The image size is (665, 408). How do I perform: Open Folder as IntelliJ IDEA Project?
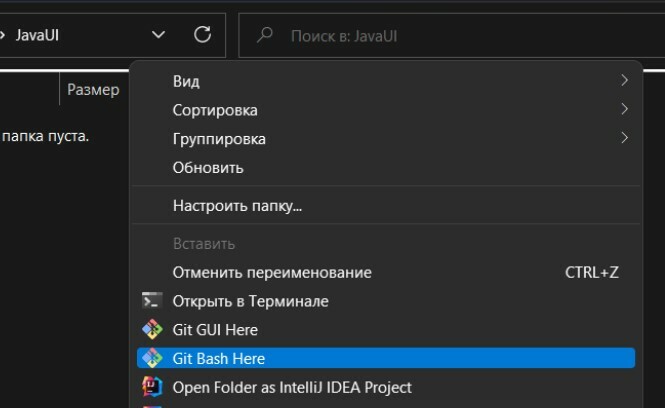[386, 387]
